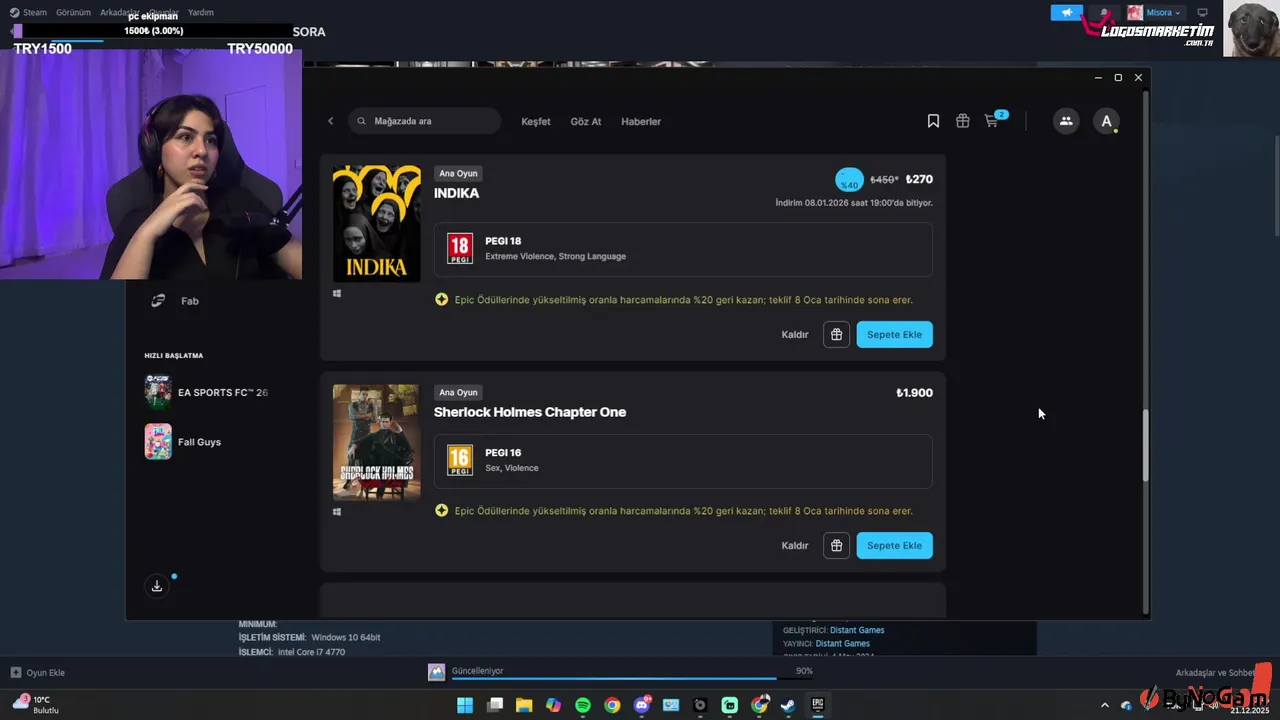The image size is (1280, 720).
Task: Open Steam from the taskbar
Action: coord(788,705)
